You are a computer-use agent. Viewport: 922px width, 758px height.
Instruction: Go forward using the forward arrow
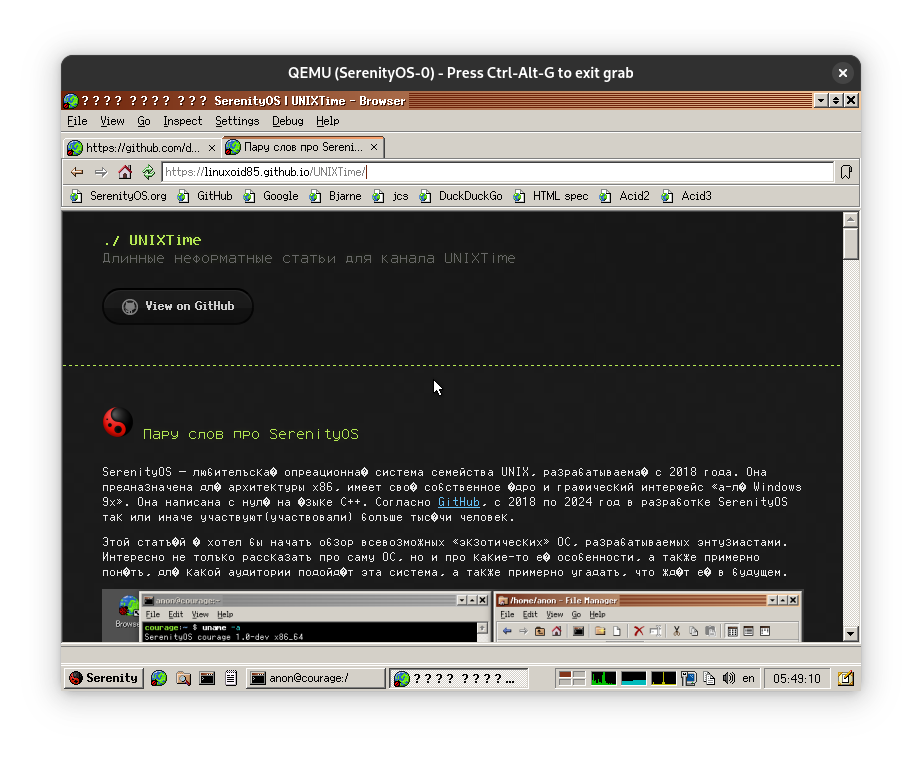click(x=101, y=172)
